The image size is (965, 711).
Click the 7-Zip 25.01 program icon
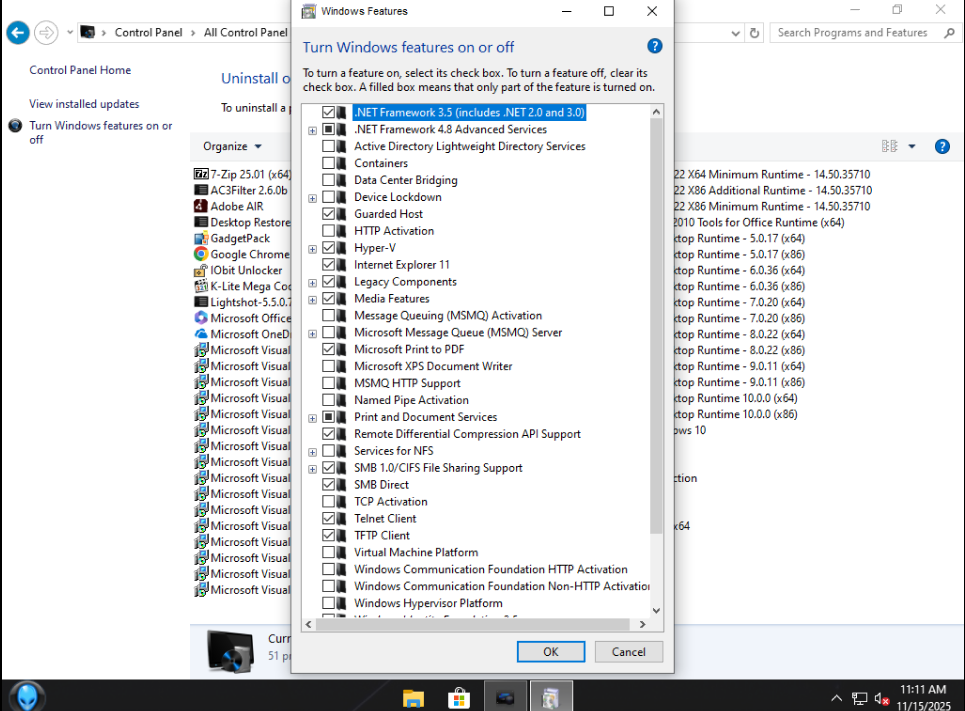(201, 174)
